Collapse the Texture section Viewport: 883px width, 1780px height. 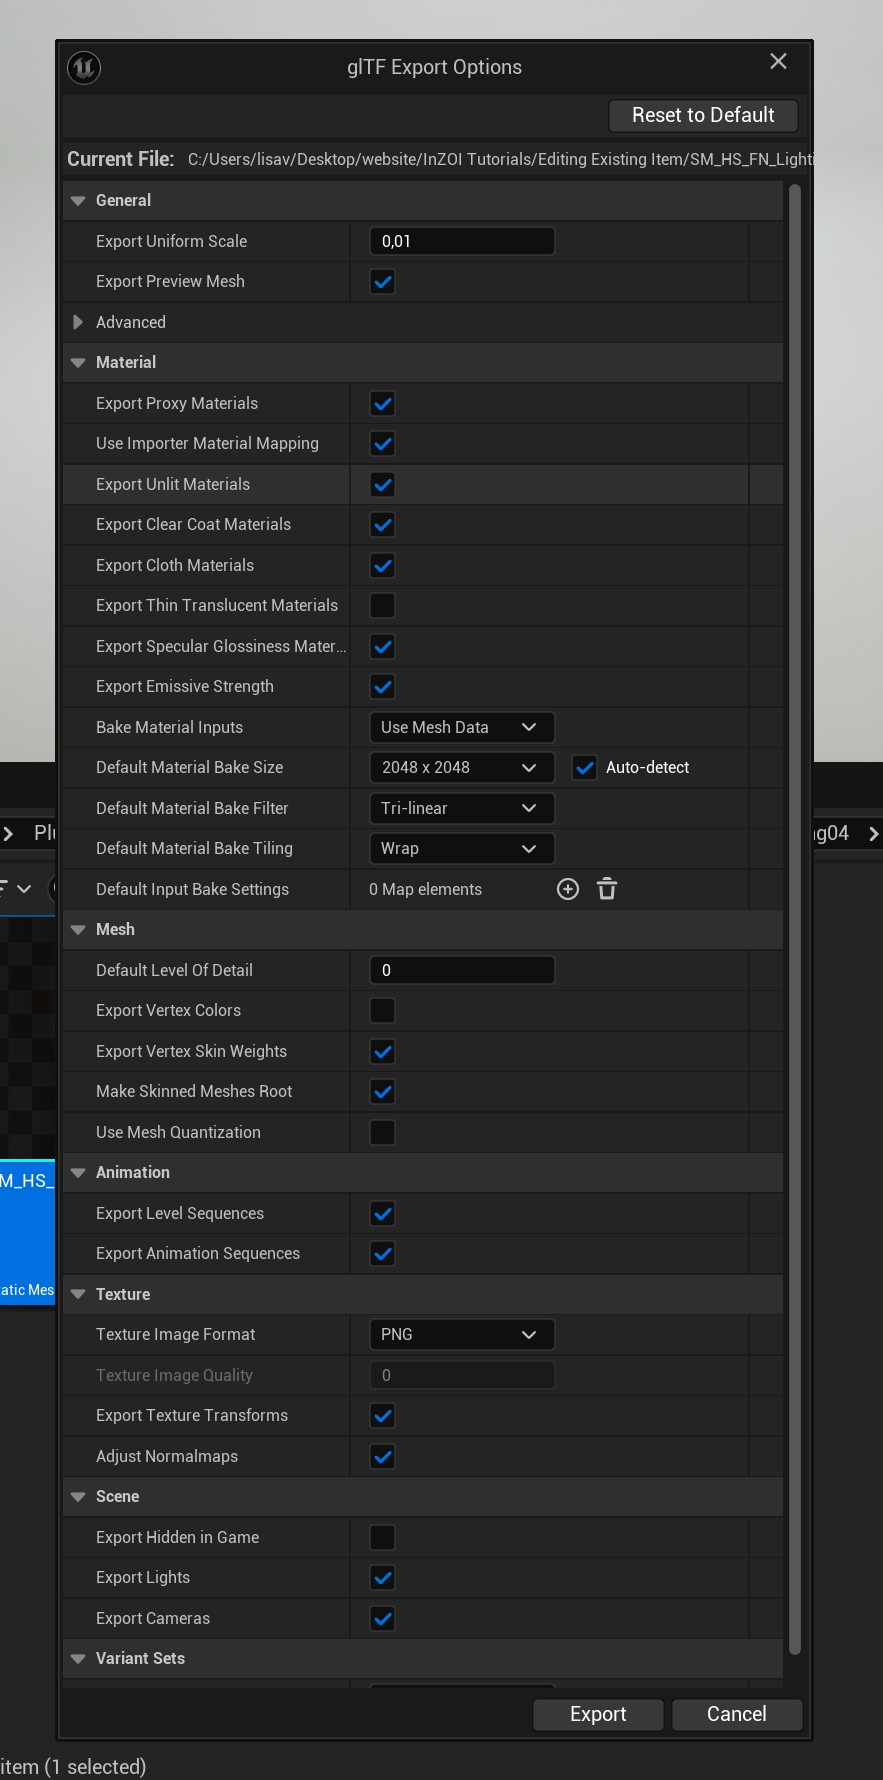[78, 1294]
